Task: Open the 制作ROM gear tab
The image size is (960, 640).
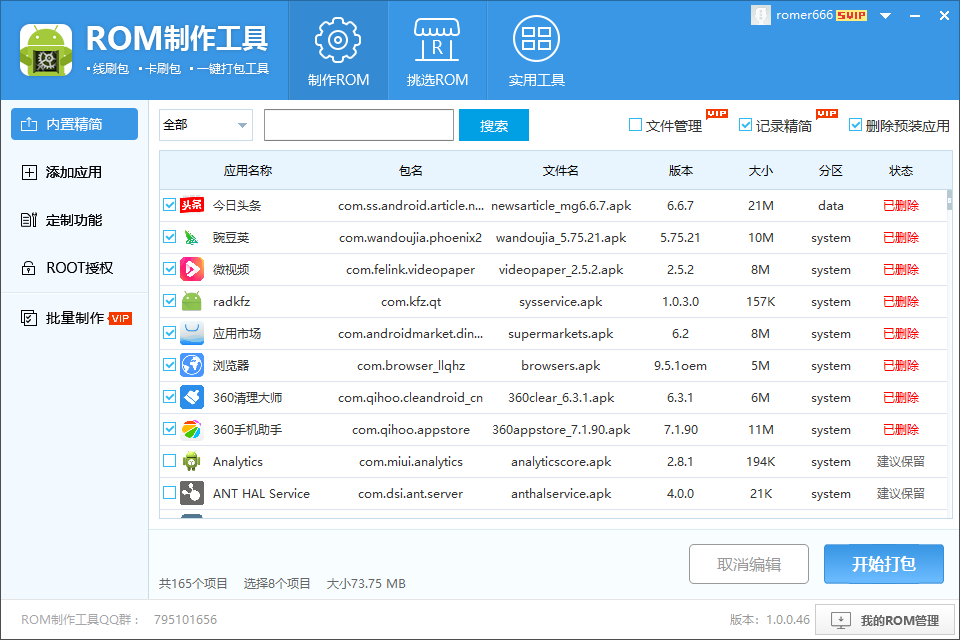Action: pyautogui.click(x=338, y=50)
